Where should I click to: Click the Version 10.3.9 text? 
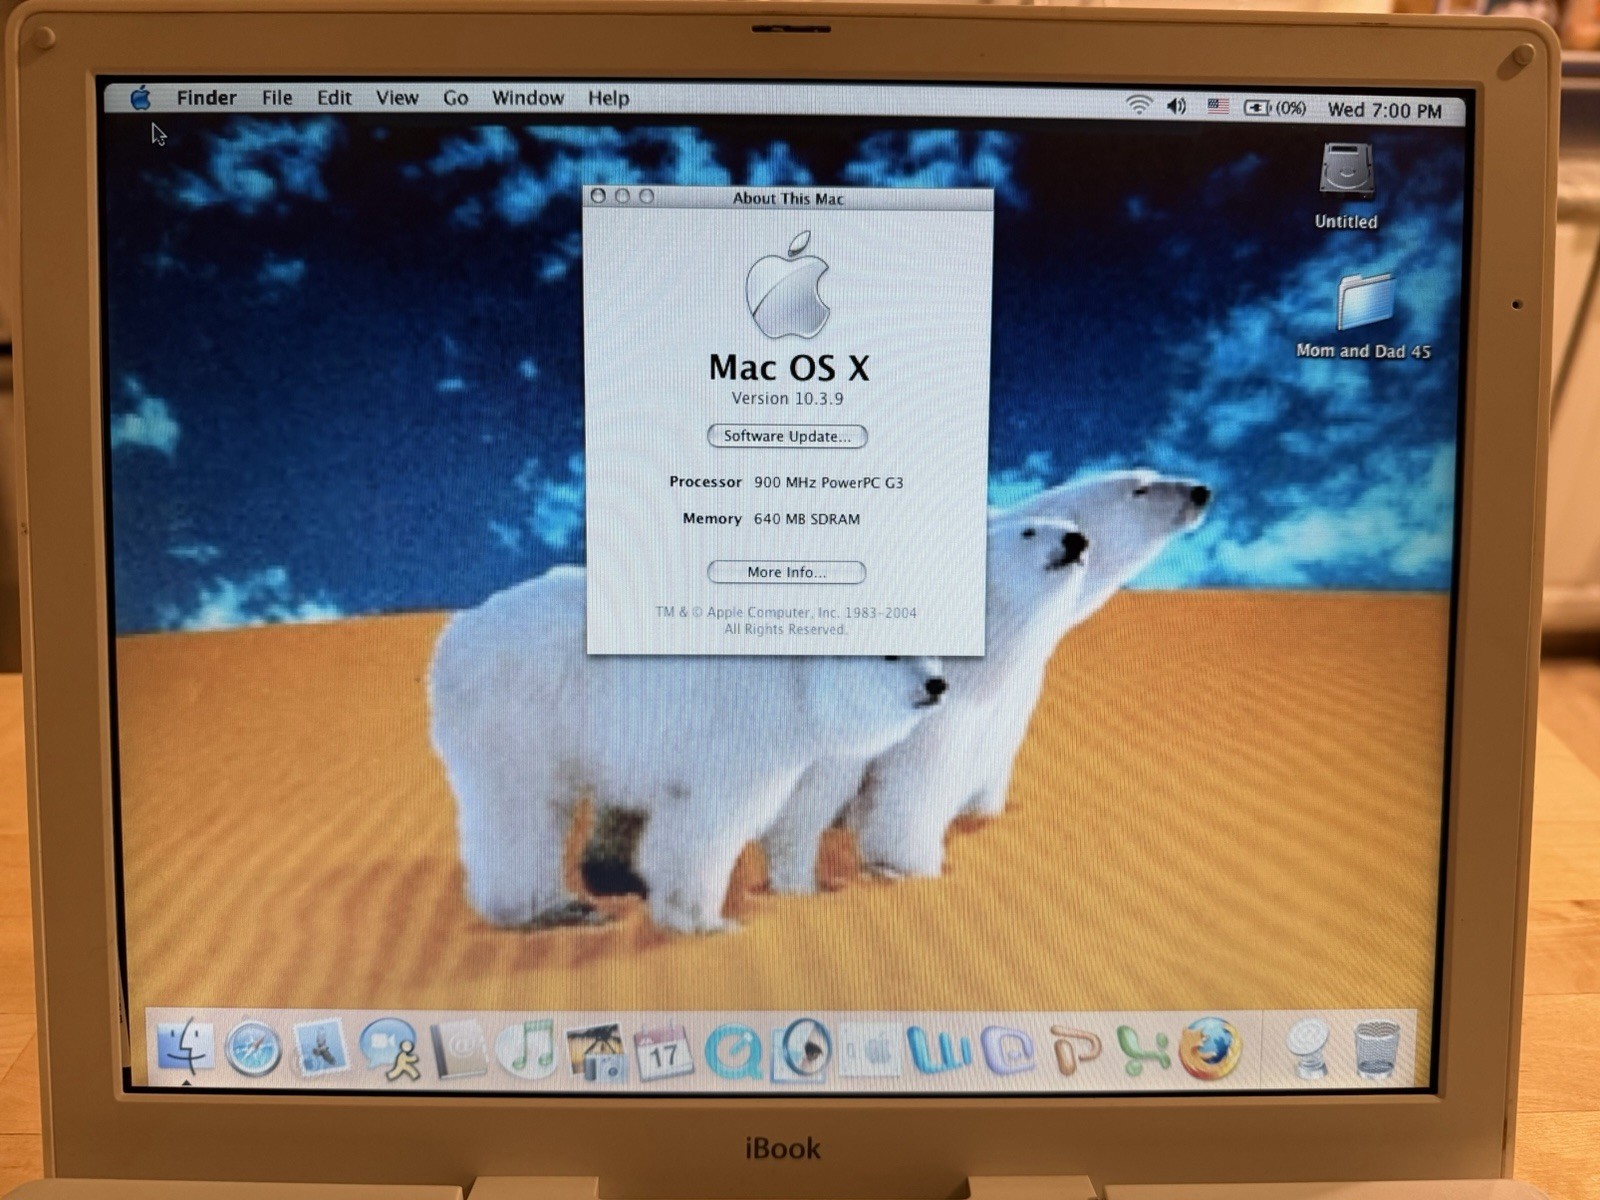click(x=787, y=398)
